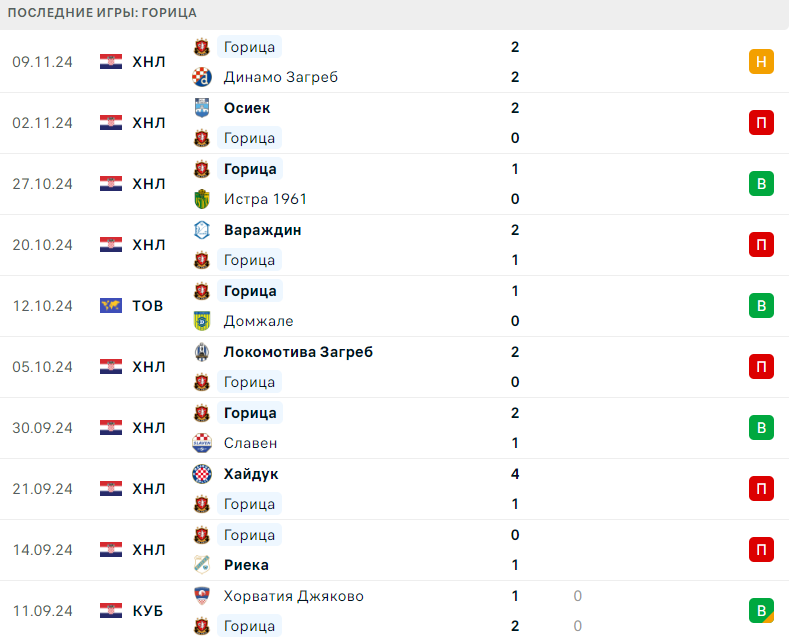Click the Lokomotiva Zagreb crest icon
The width and height of the screenshot is (792, 641).
[202, 352]
